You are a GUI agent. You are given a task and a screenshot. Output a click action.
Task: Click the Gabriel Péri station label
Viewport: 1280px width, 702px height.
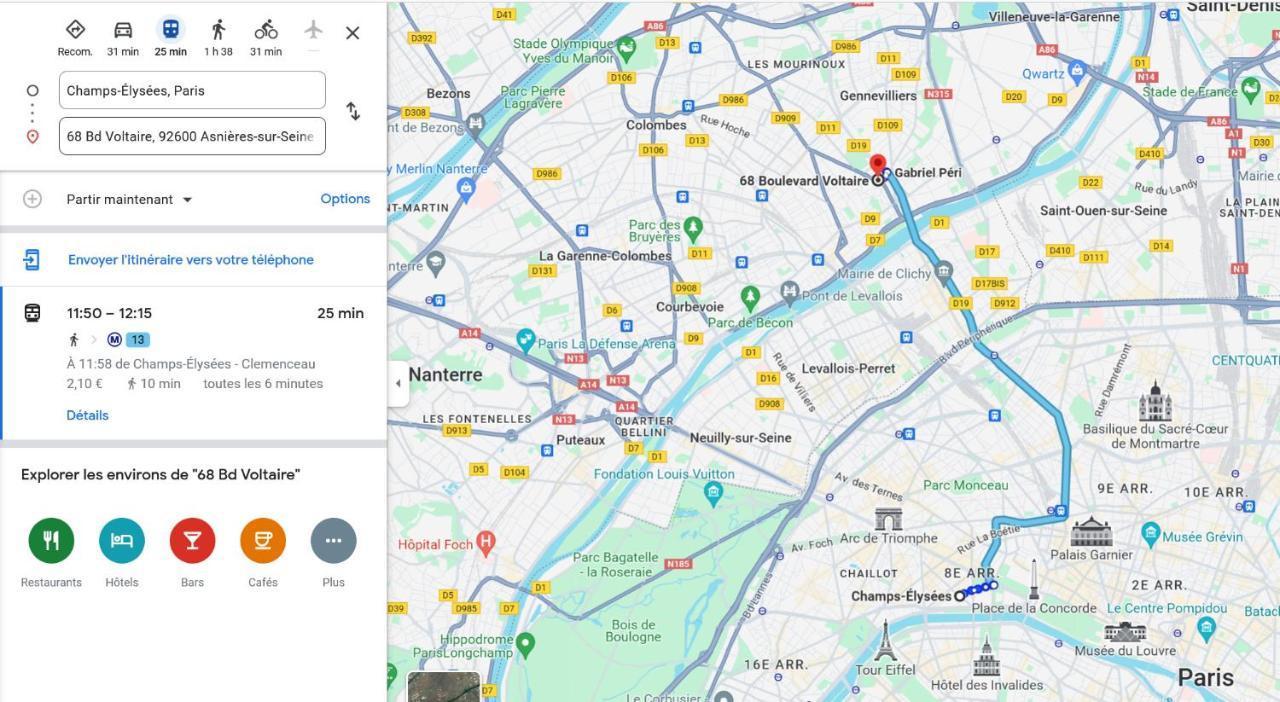(x=928, y=173)
